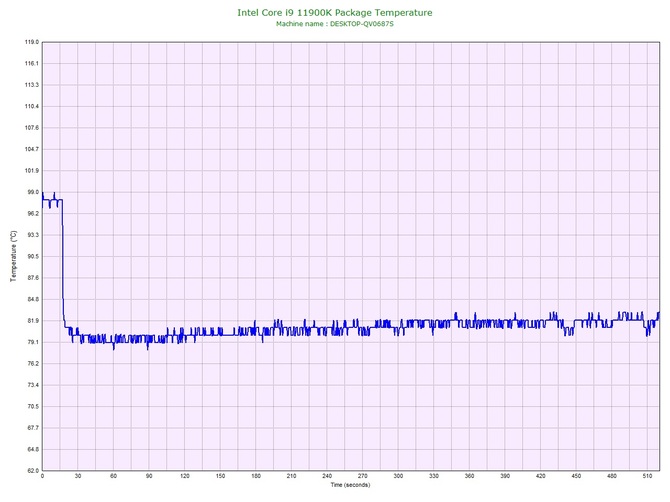Click the 510 seconds tick label
Viewport: 670px width, 502px height.
(647, 476)
